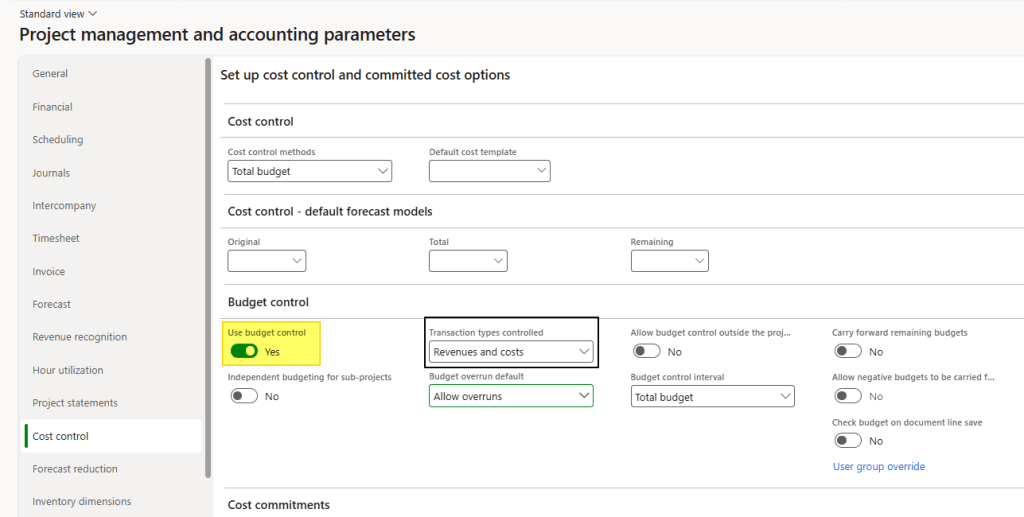This screenshot has height=517, width=1024.
Task: Expand the Default cost template dropdown
Action: pyautogui.click(x=489, y=171)
